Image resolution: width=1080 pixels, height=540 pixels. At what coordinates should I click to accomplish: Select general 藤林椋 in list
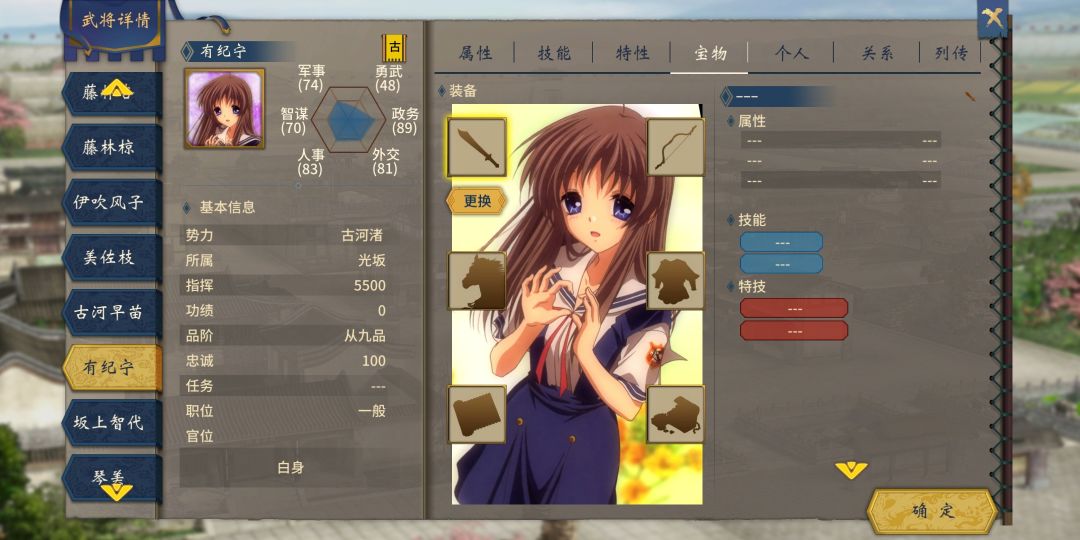point(112,148)
